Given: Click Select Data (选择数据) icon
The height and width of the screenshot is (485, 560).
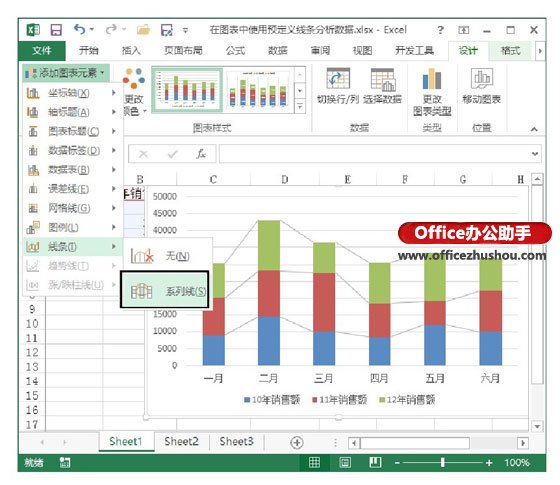Looking at the screenshot, I should 382,80.
